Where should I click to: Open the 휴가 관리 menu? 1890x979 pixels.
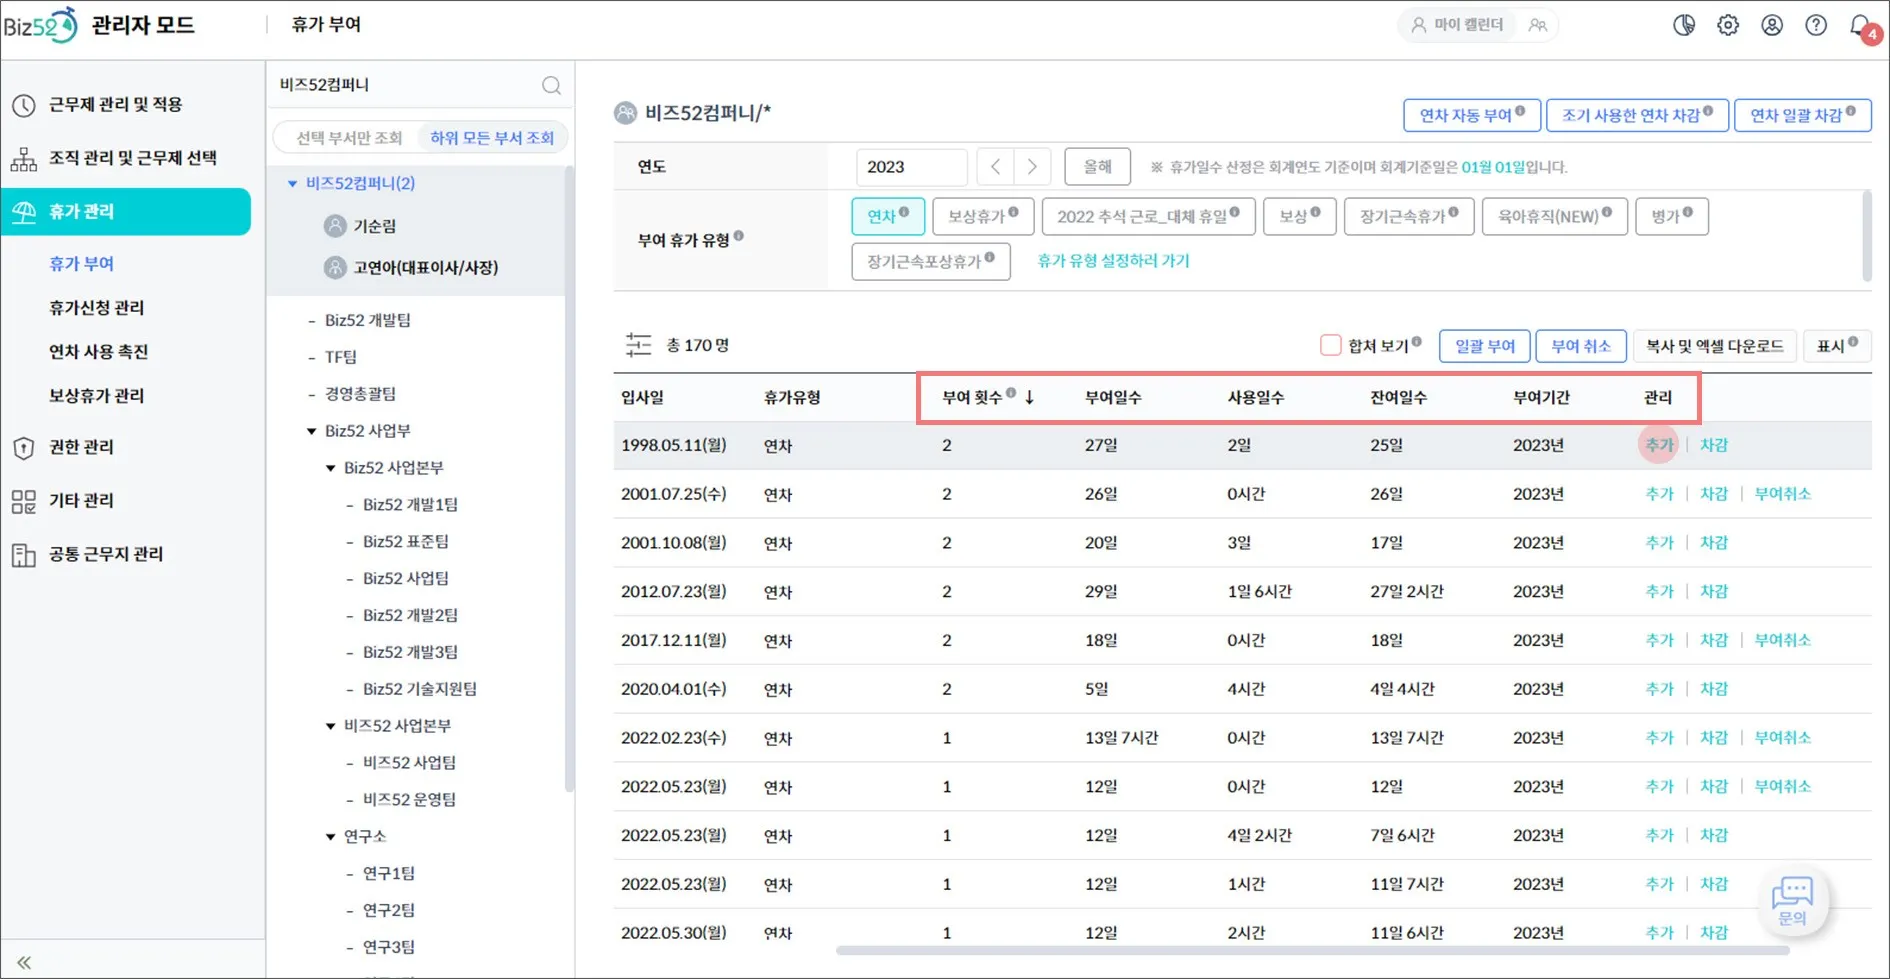126,211
